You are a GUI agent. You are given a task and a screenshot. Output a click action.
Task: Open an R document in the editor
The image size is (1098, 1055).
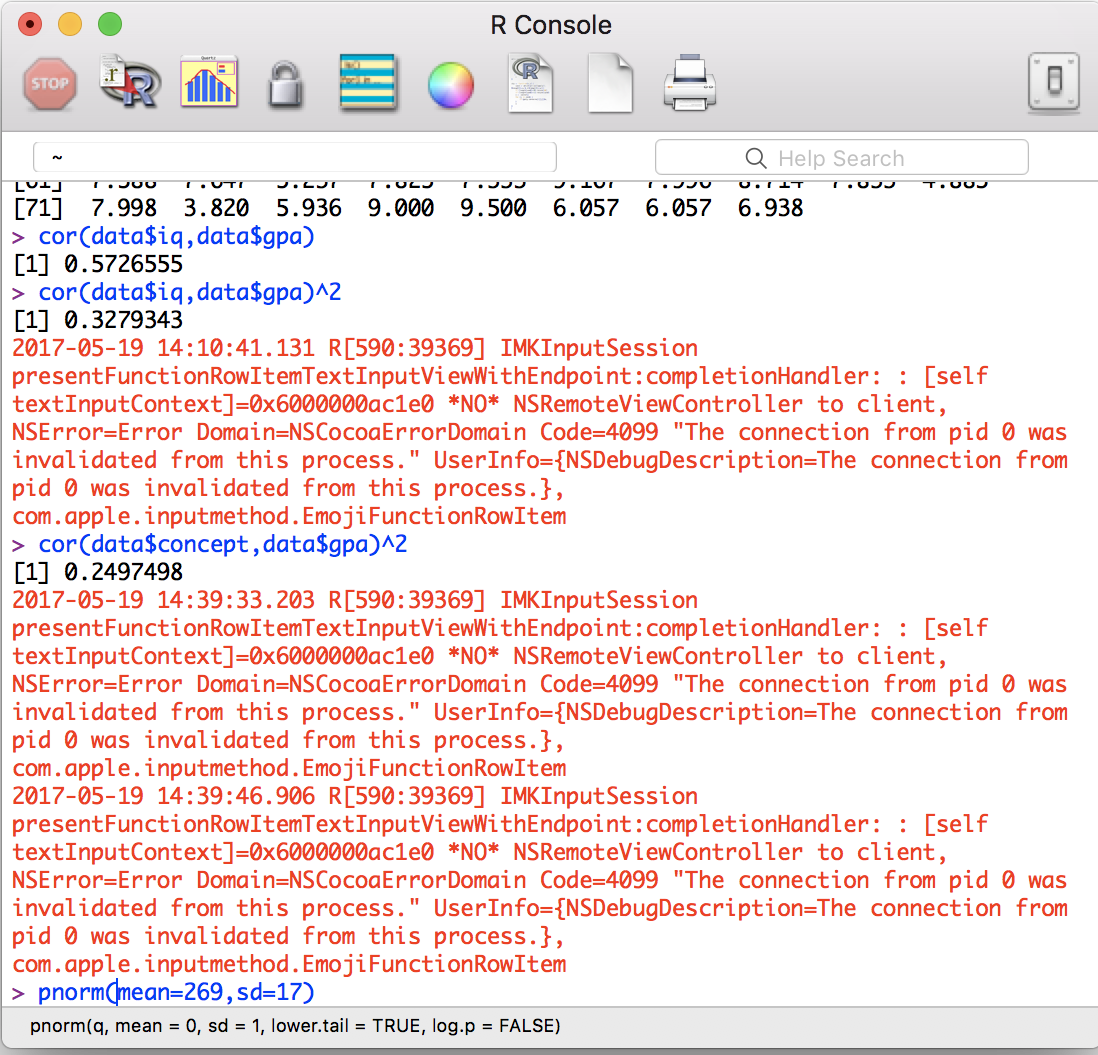tap(530, 84)
